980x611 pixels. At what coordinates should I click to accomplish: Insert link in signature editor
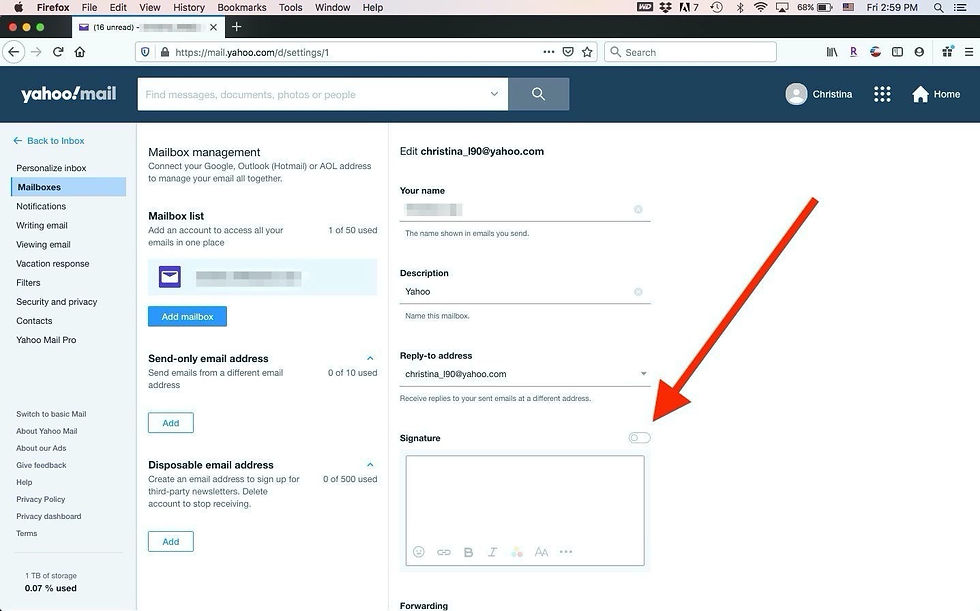[x=444, y=552]
